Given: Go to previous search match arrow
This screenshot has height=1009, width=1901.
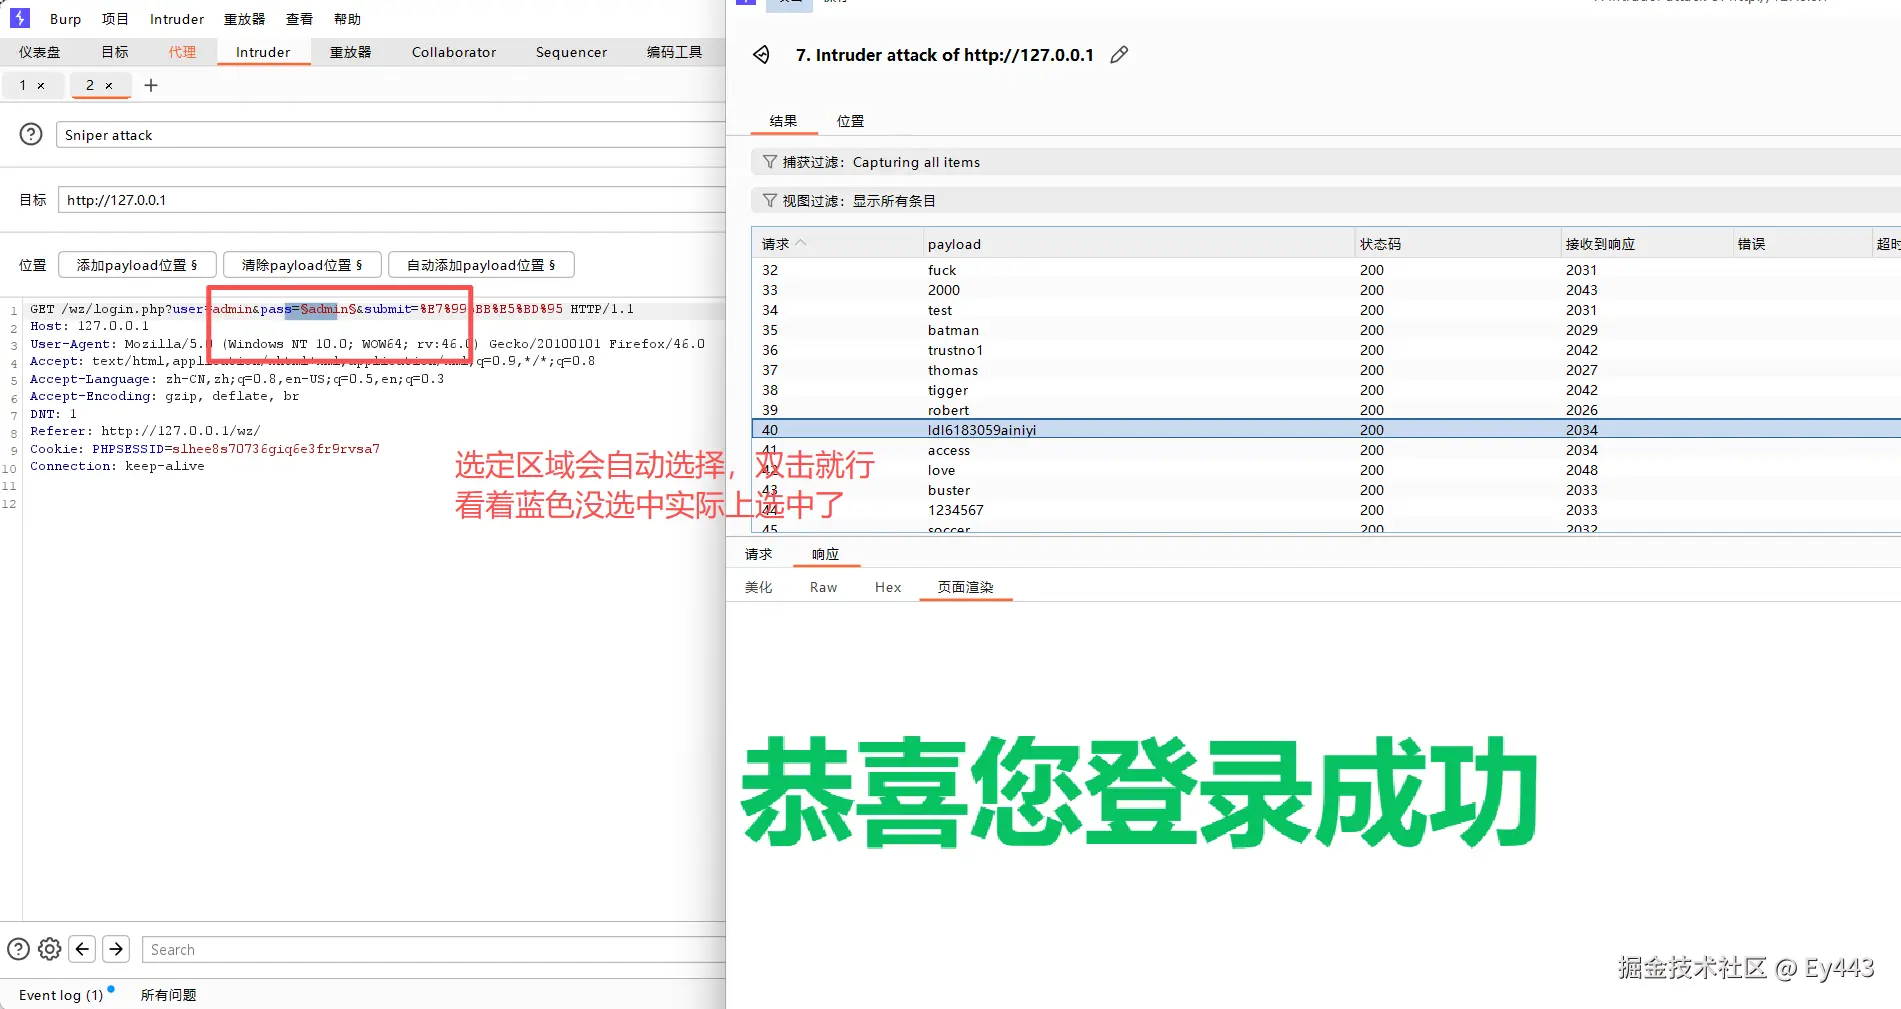Looking at the screenshot, I should 83,949.
